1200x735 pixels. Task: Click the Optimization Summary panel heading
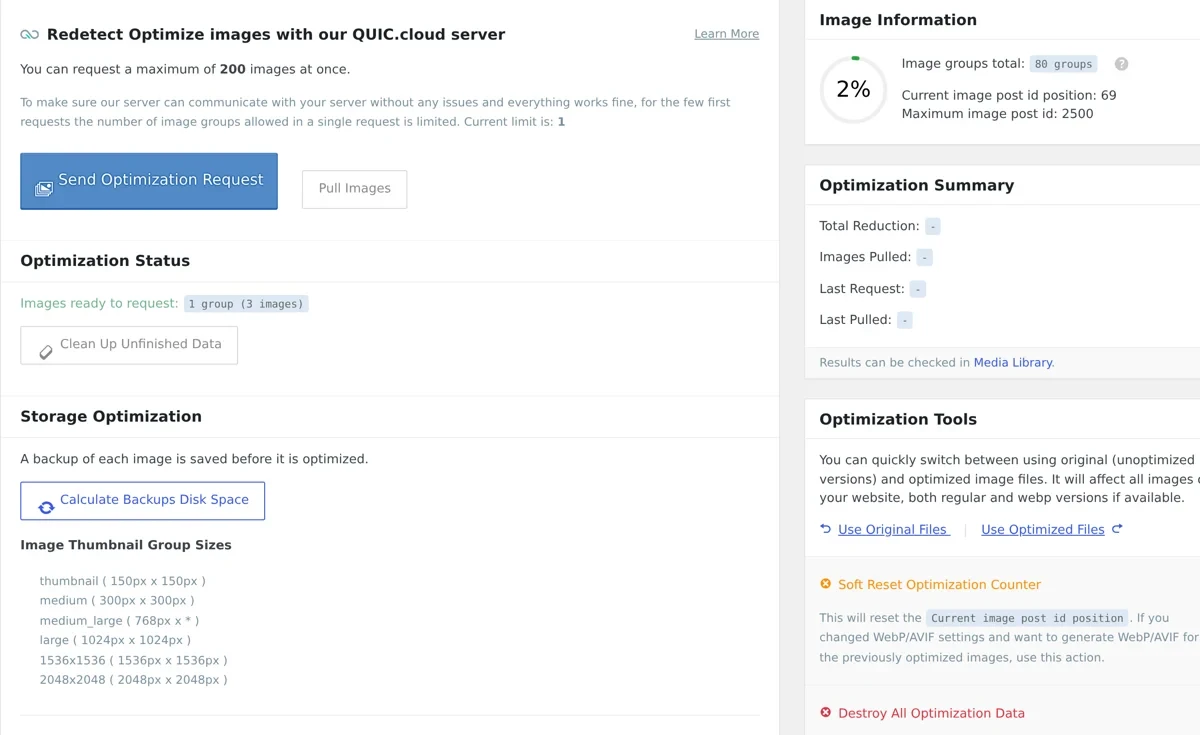click(917, 186)
